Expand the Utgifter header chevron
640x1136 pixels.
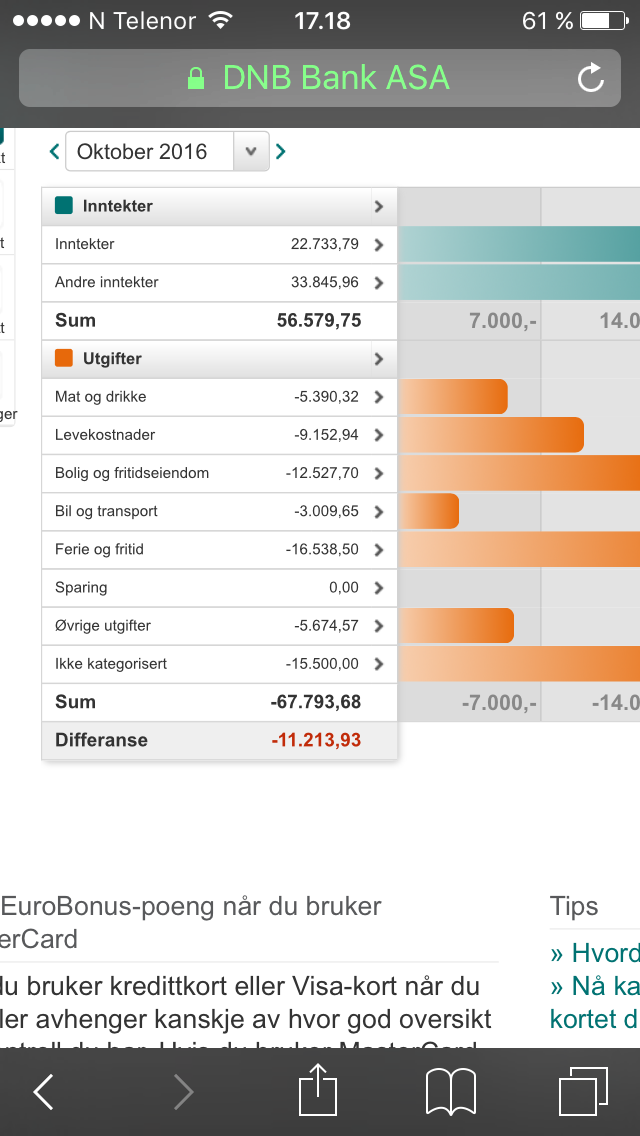(378, 359)
